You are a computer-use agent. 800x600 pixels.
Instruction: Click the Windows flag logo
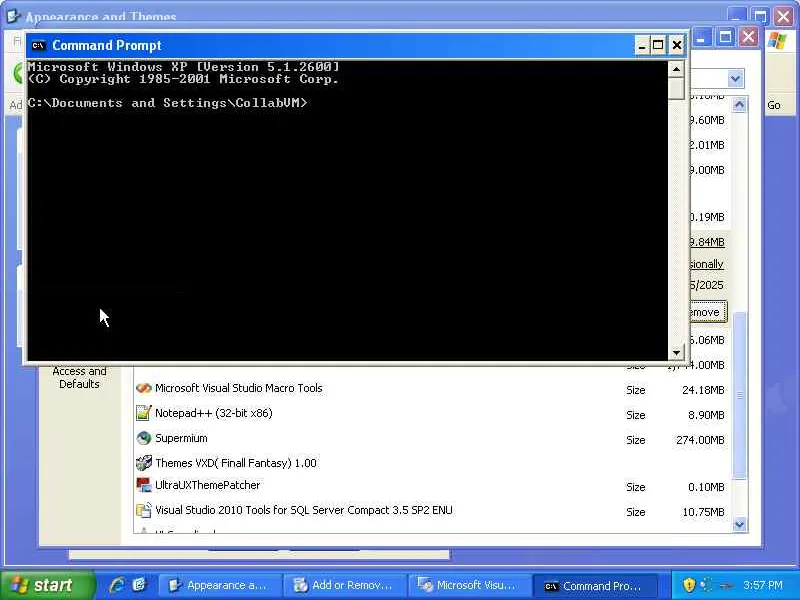778,41
